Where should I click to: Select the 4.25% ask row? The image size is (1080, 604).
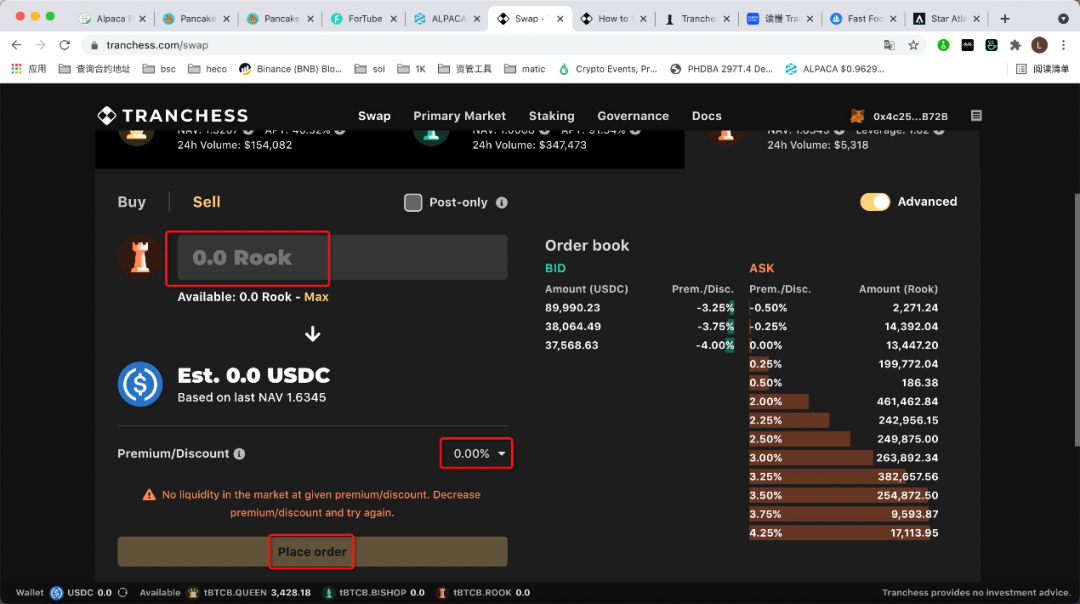pyautogui.click(x=844, y=533)
